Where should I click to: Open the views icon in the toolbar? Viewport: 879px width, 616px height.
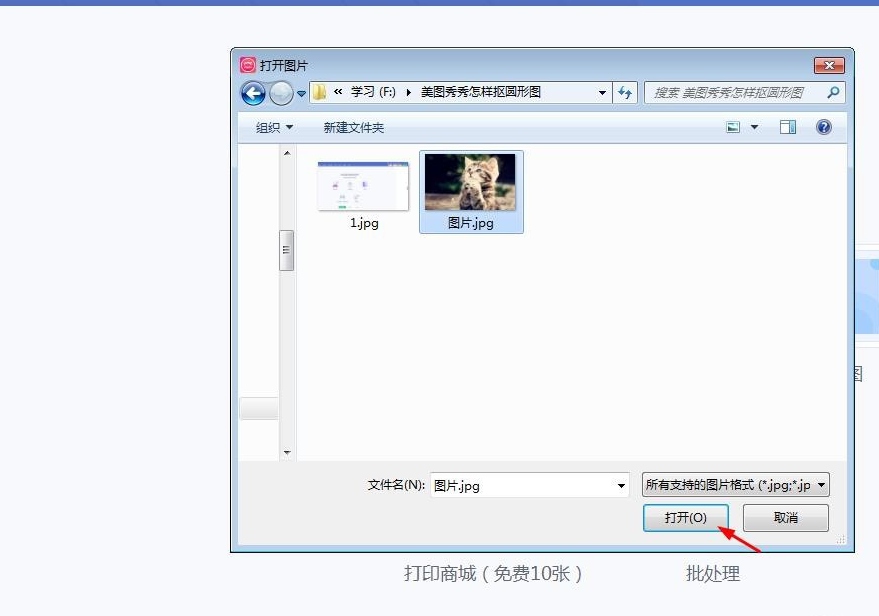click(x=733, y=127)
